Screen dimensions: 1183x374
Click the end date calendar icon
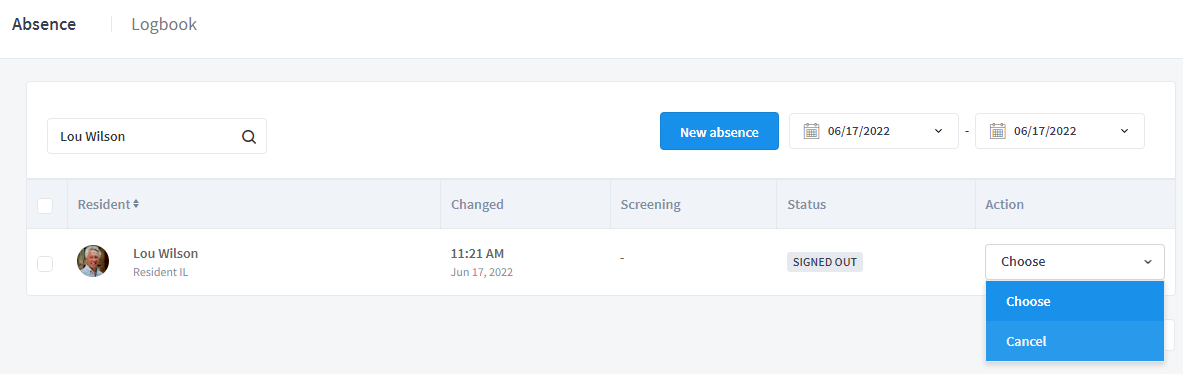pos(997,131)
